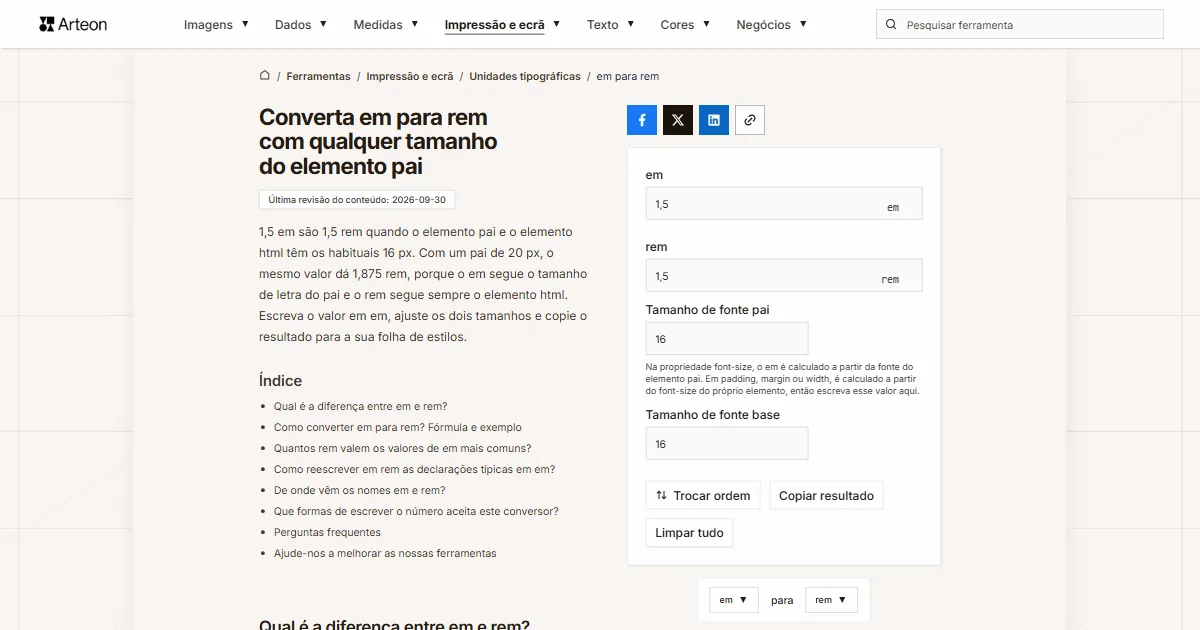The height and width of the screenshot is (630, 1200).
Task: Click the Limpar tudo button
Action: pyautogui.click(x=689, y=533)
